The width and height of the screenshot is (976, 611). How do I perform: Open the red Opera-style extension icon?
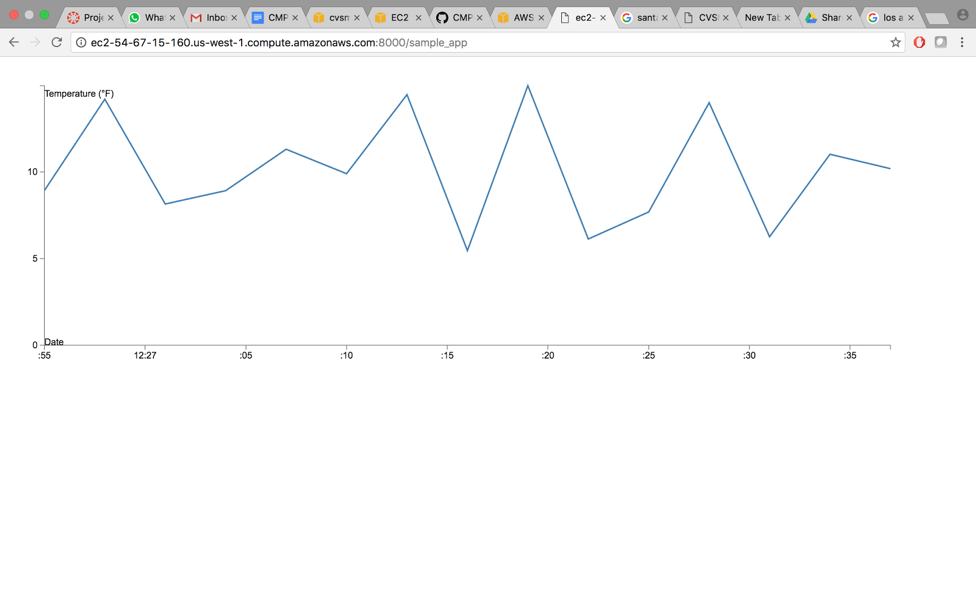coord(919,42)
